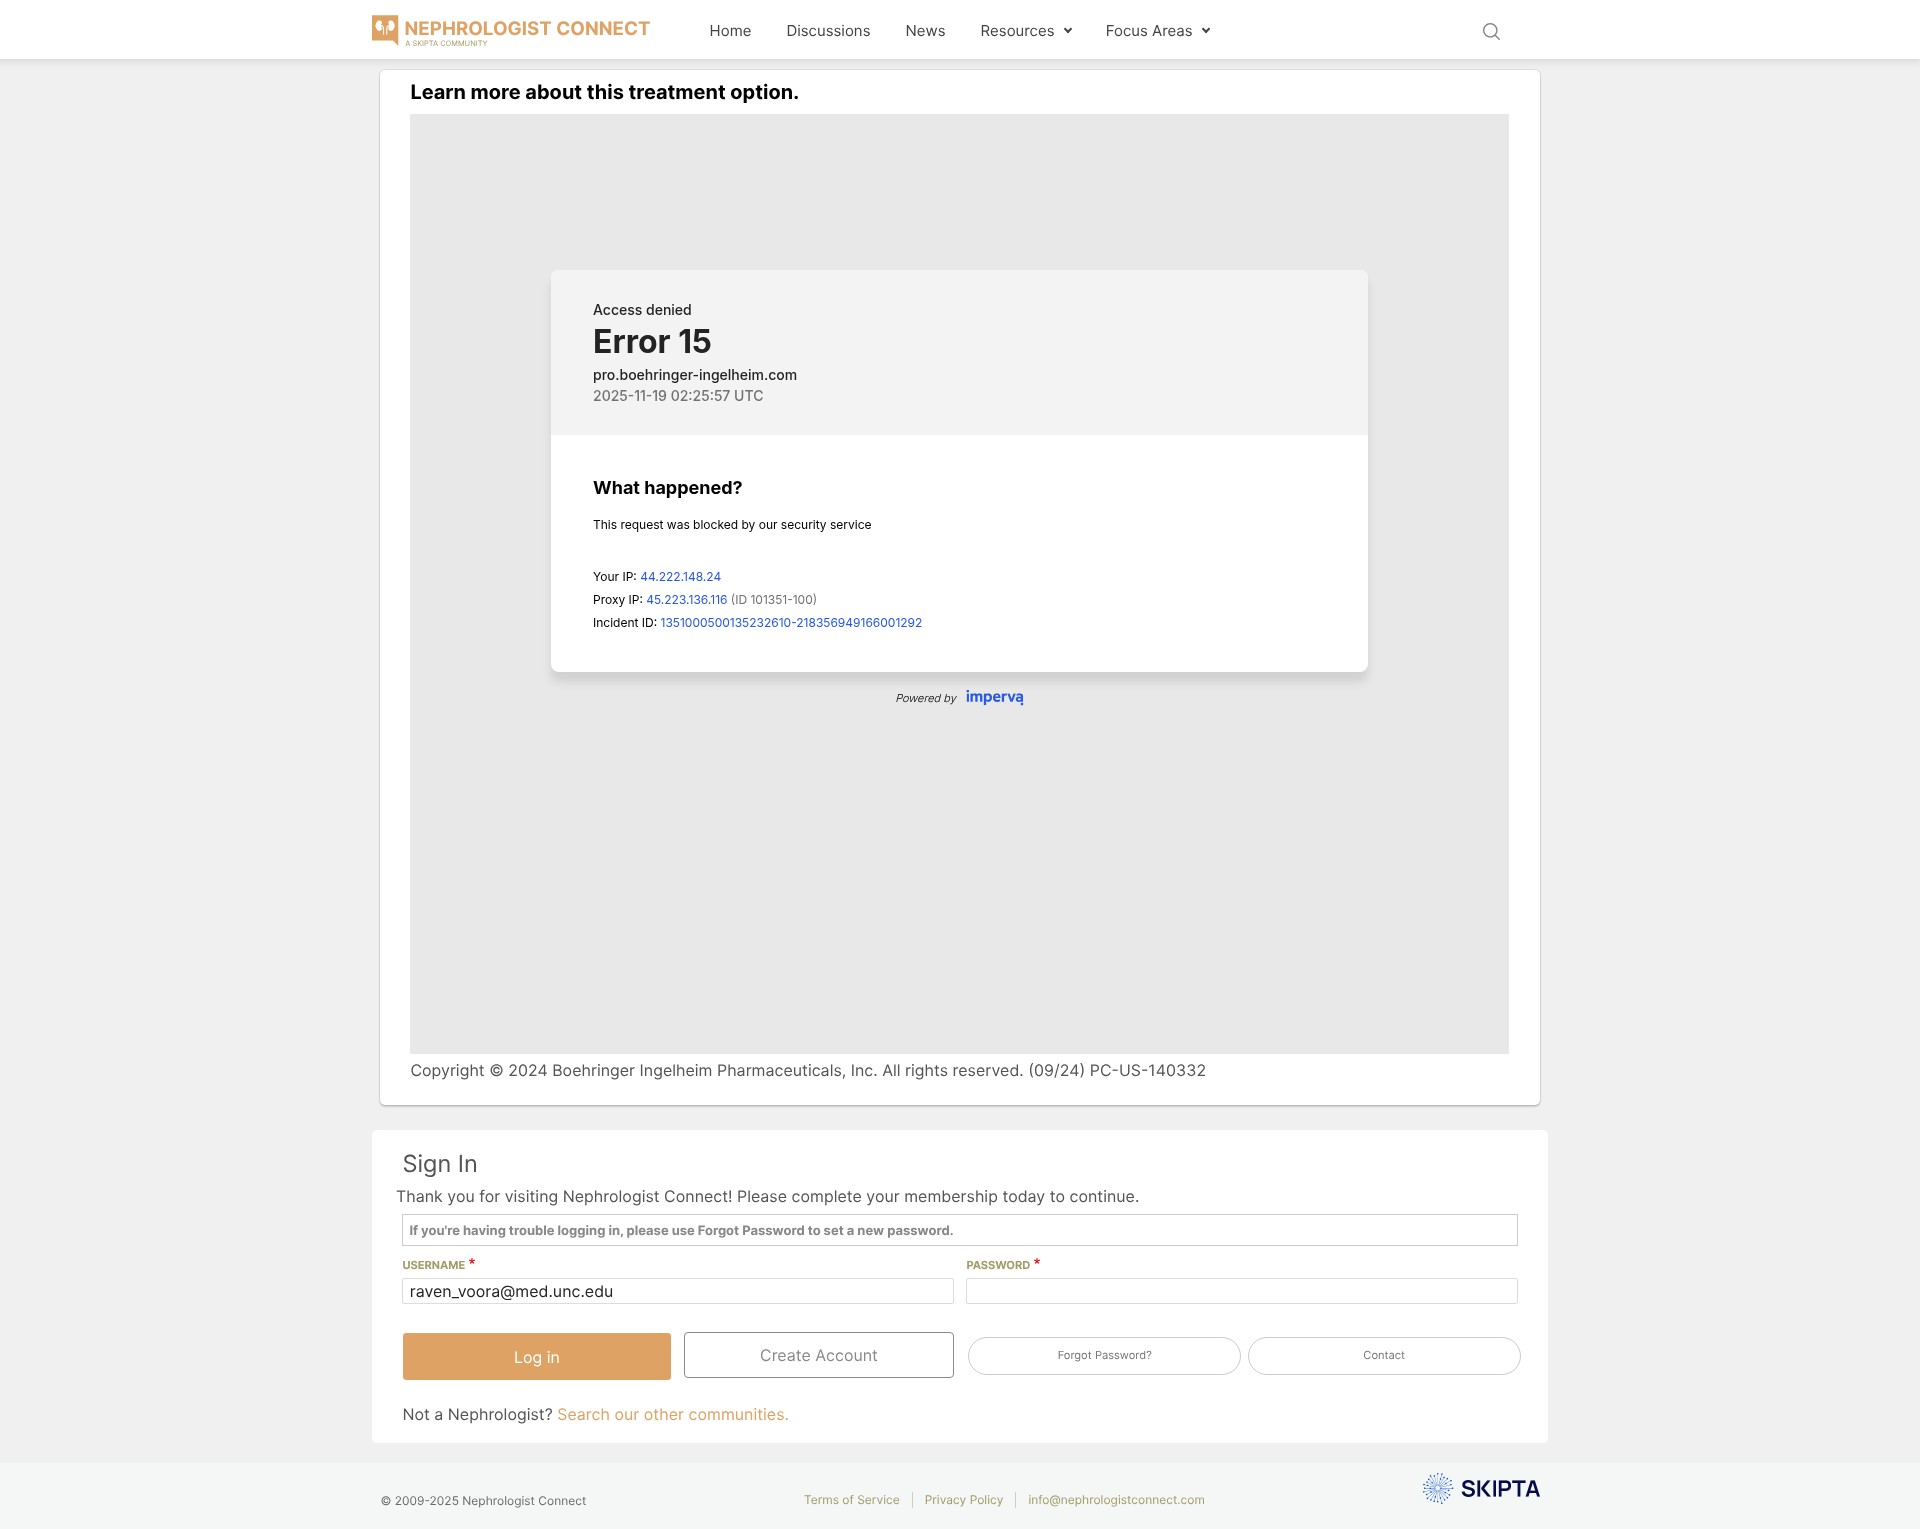Open the Terms of Service link
The image size is (1920, 1529).
point(852,1500)
